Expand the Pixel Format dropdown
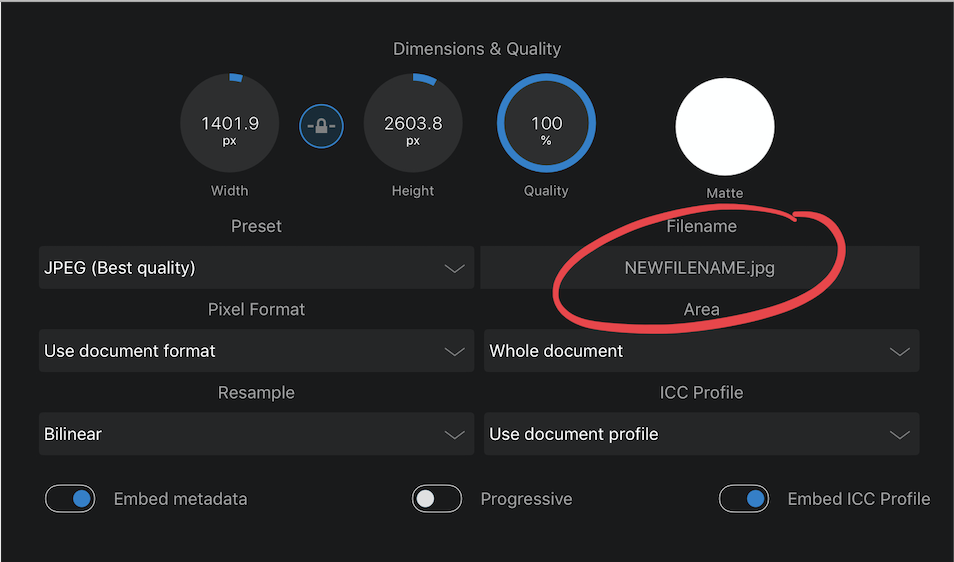The height and width of the screenshot is (562, 954). pos(256,351)
